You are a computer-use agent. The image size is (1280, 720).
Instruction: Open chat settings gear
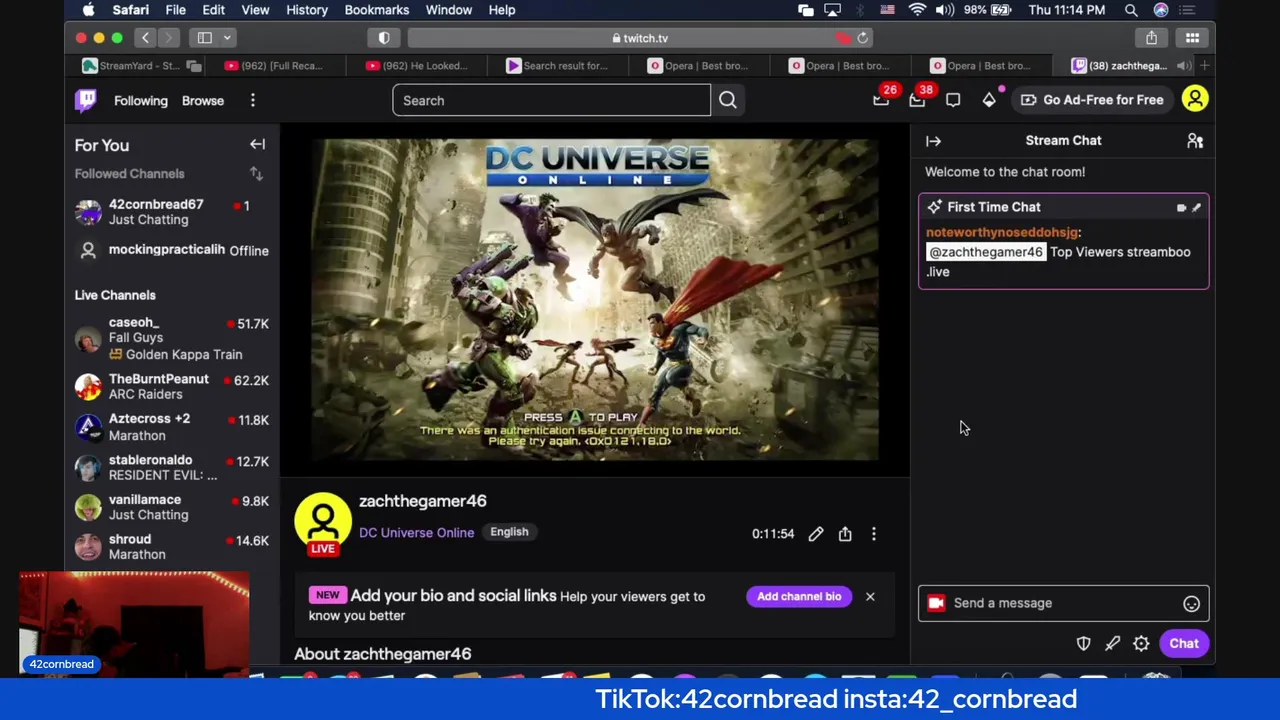pyautogui.click(x=1141, y=644)
